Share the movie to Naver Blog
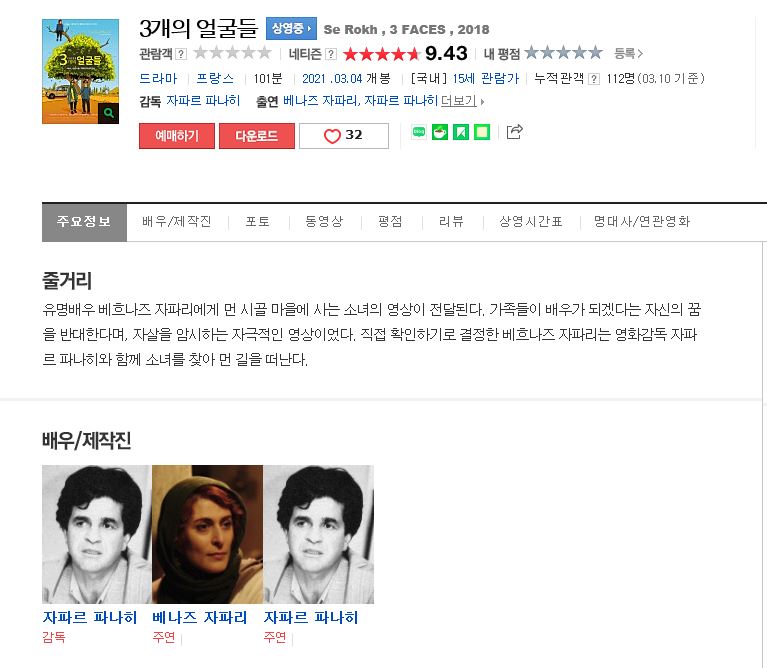The image size is (767, 668). tap(419, 132)
